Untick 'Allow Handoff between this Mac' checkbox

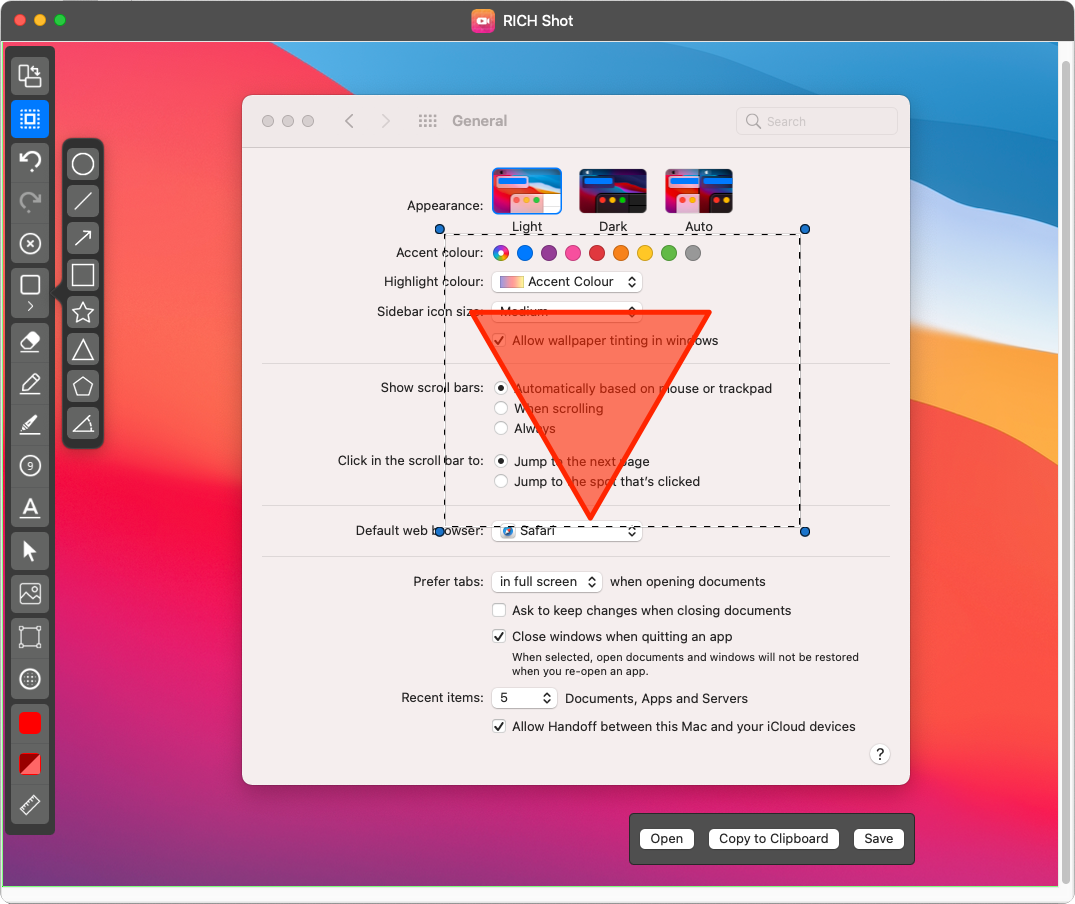click(x=499, y=726)
